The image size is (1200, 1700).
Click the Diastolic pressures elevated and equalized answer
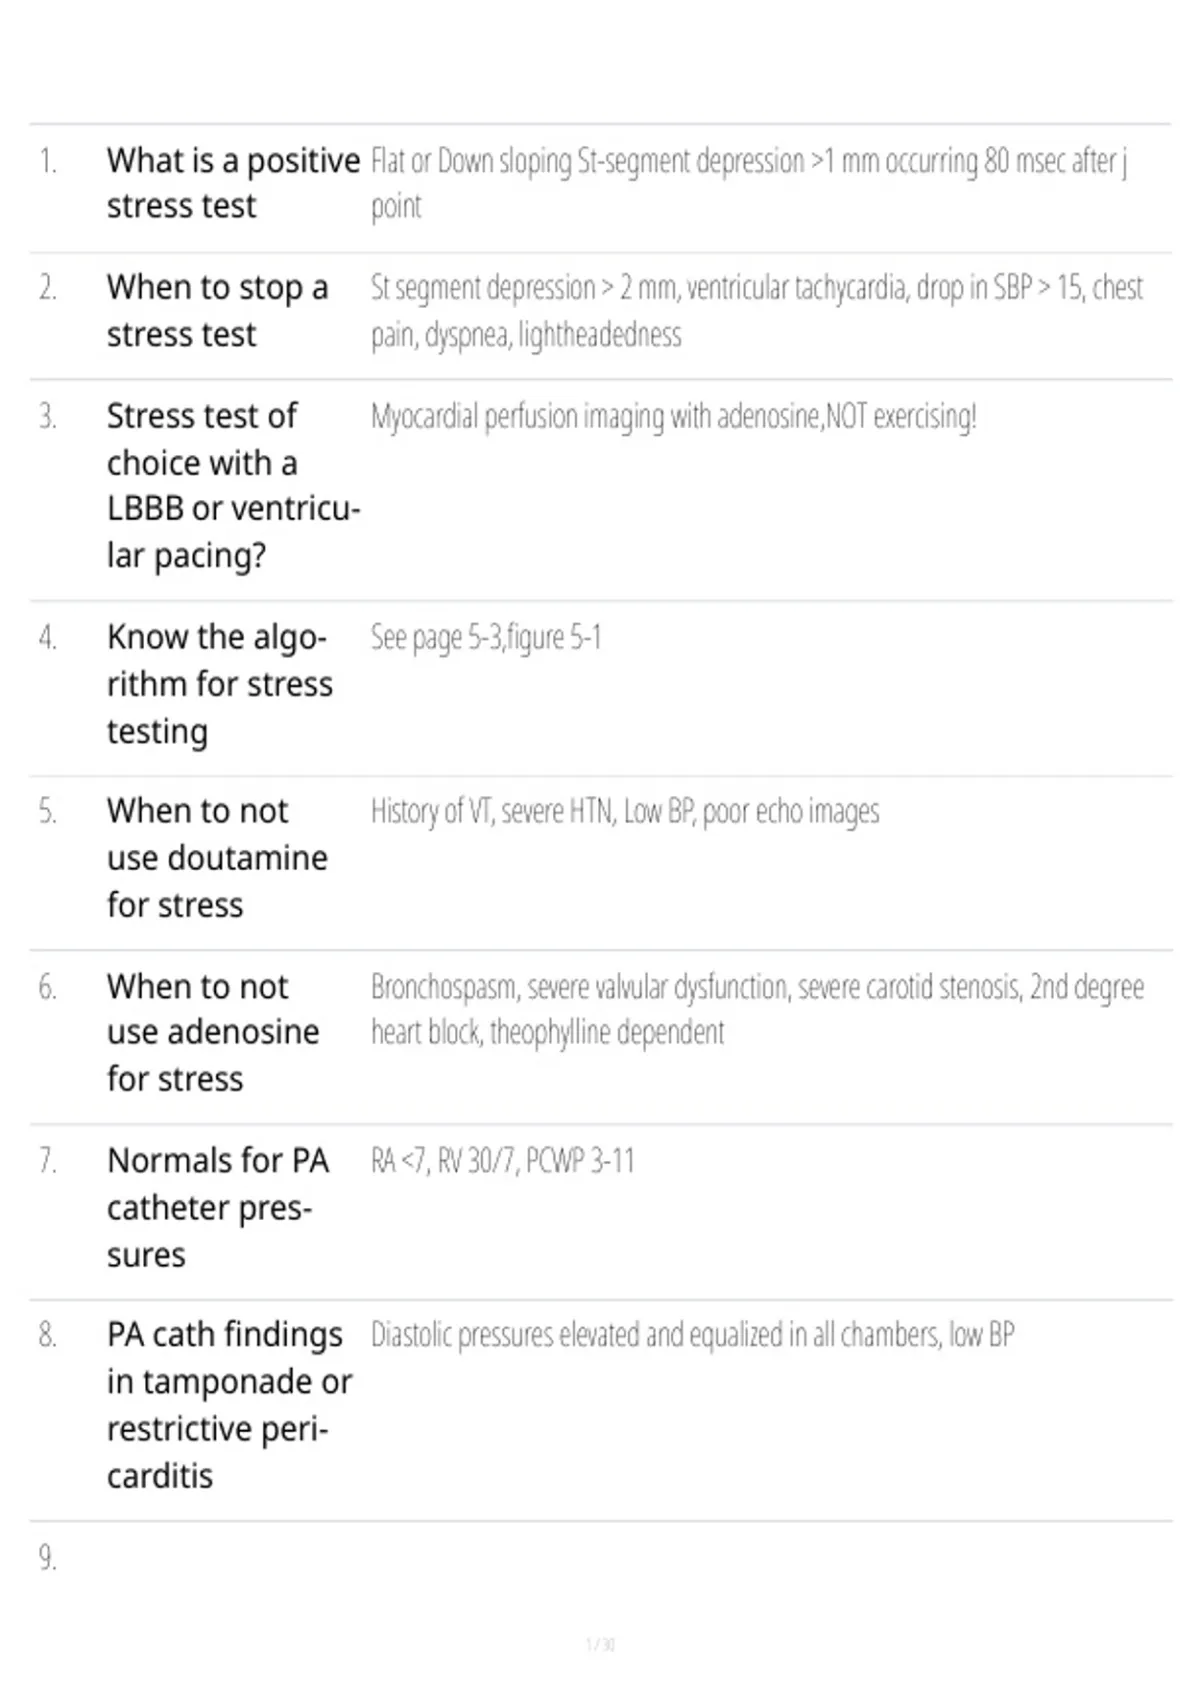pos(693,1335)
